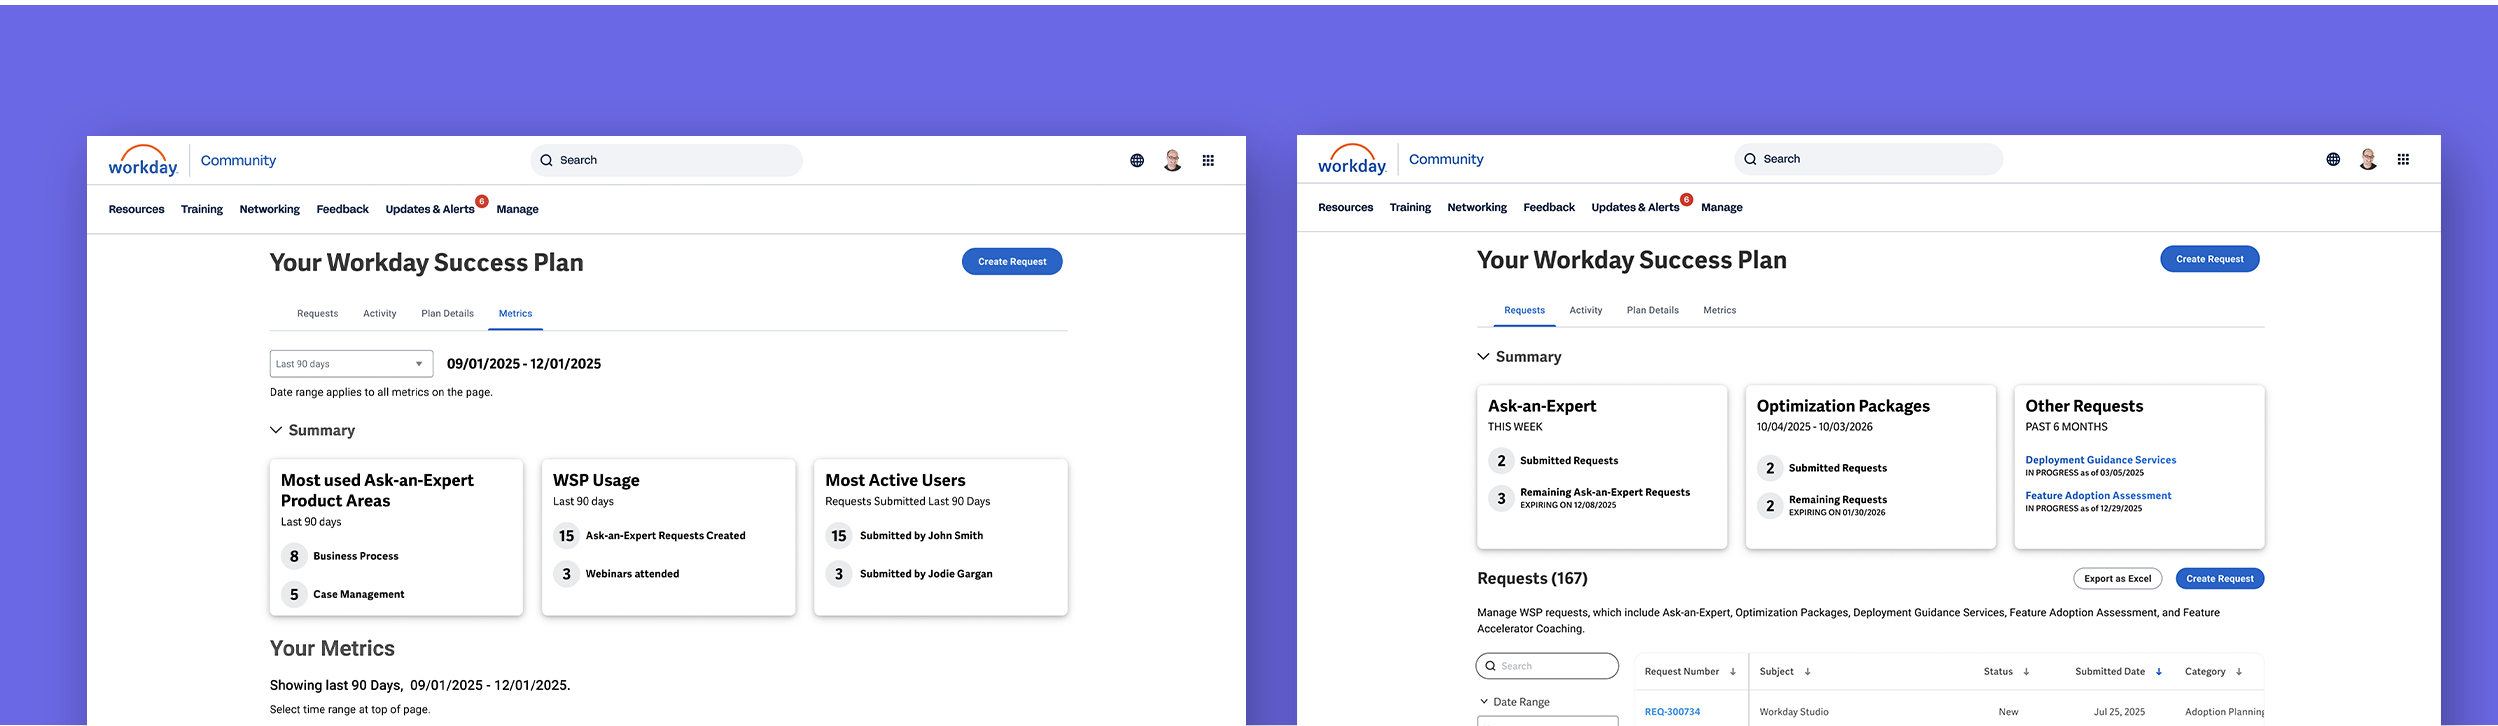Select the Metrics tab in the left window
The image size is (2498, 726).
coord(516,314)
